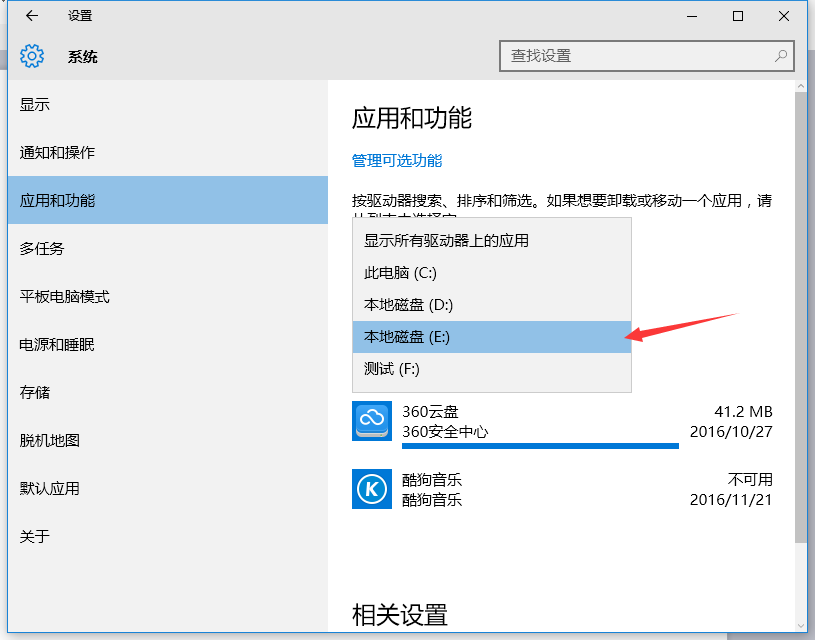Viewport: 815px width, 640px height.
Task: Click the 41.2 MB size value
Action: (x=743, y=412)
